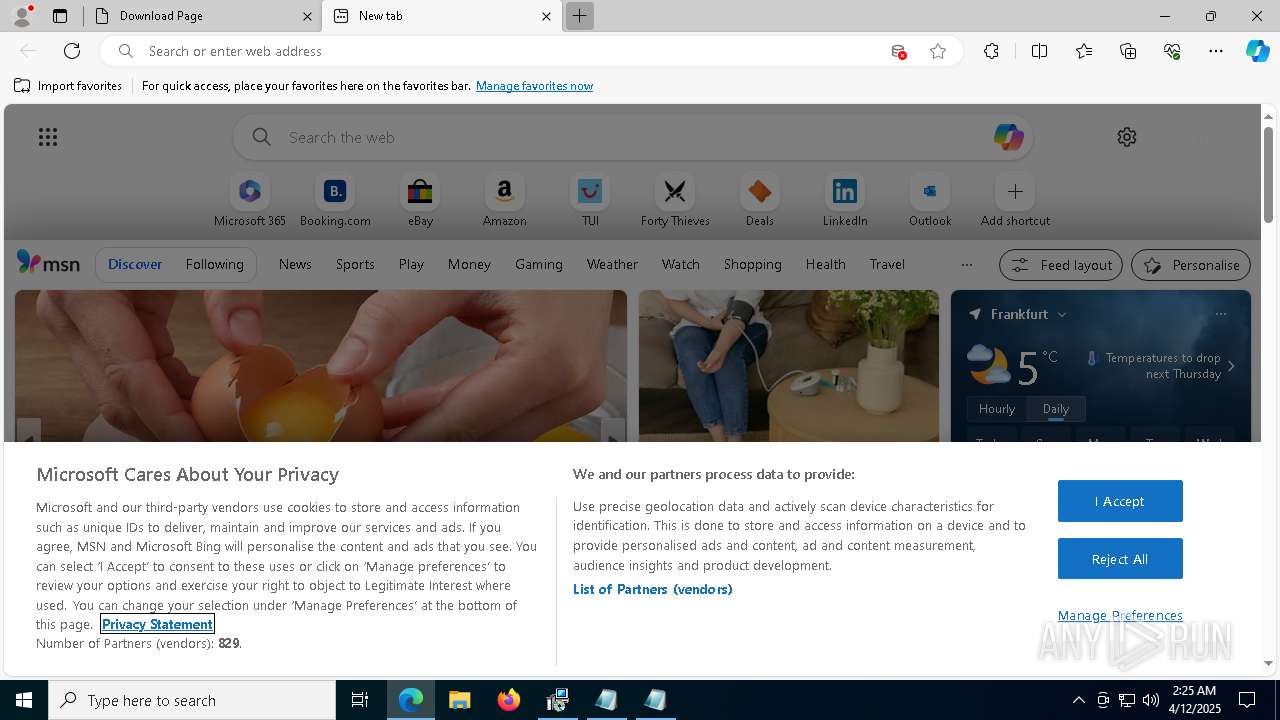1280x720 pixels.
Task: Click the taskbar search box
Action: coord(192,700)
